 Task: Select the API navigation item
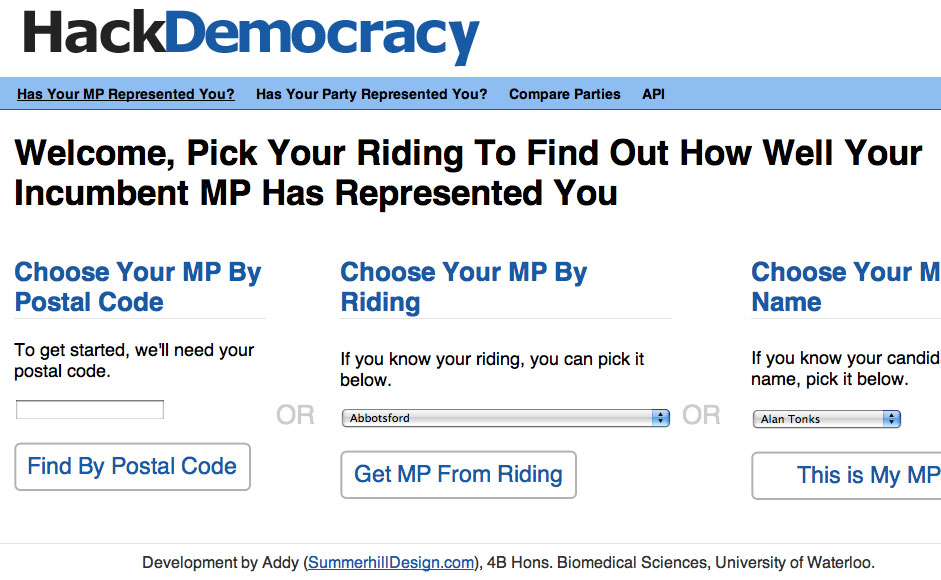(653, 94)
